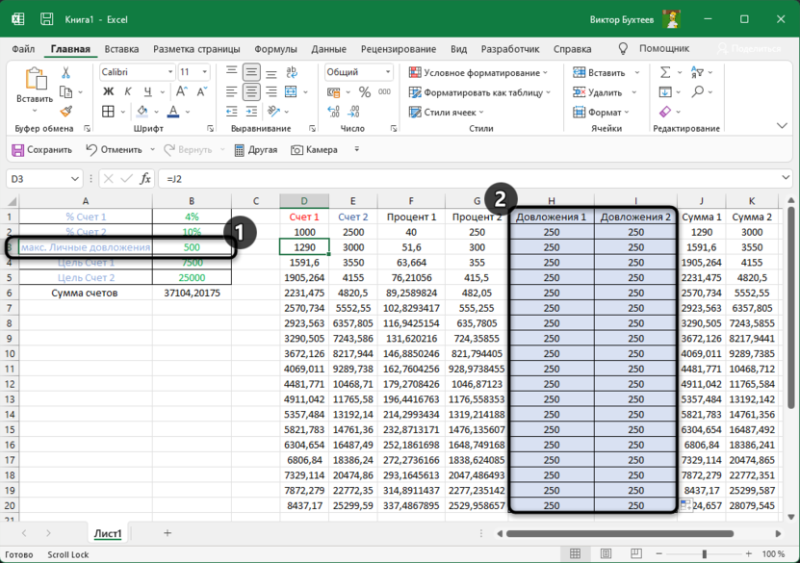Click the Font Color A icon

point(173,111)
